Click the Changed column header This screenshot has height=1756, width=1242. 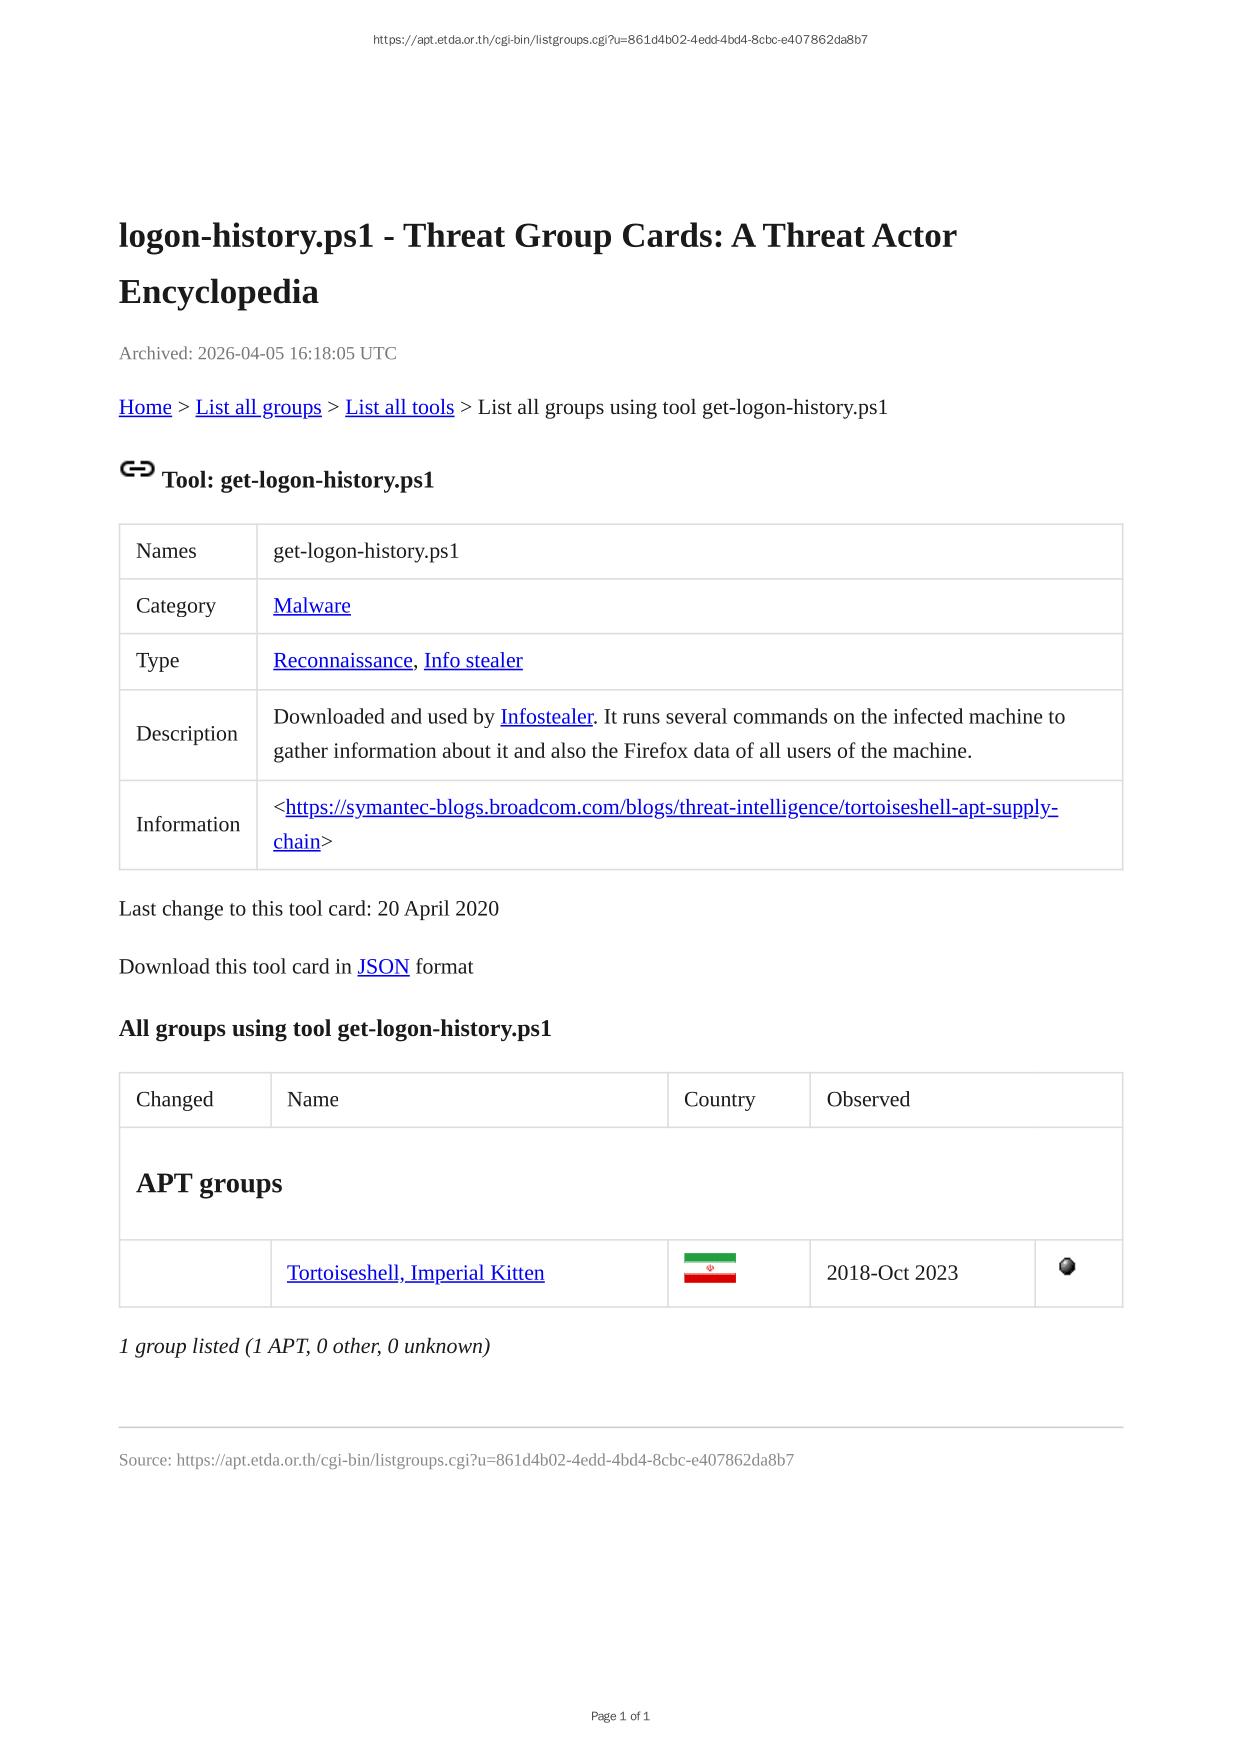175,1099
